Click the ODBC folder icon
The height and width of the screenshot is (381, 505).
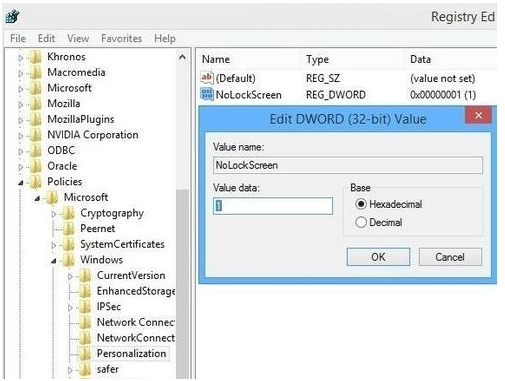click(x=35, y=151)
